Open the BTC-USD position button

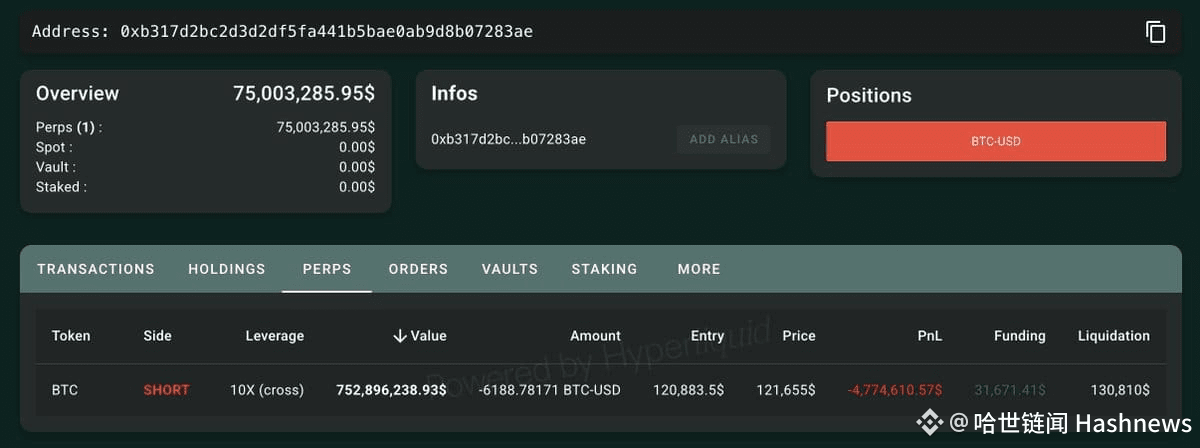pos(996,141)
